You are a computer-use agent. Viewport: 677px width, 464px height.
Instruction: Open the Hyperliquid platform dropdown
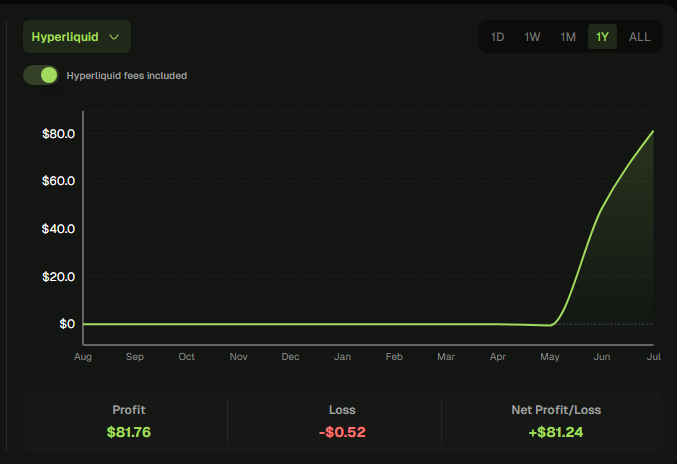[77, 37]
